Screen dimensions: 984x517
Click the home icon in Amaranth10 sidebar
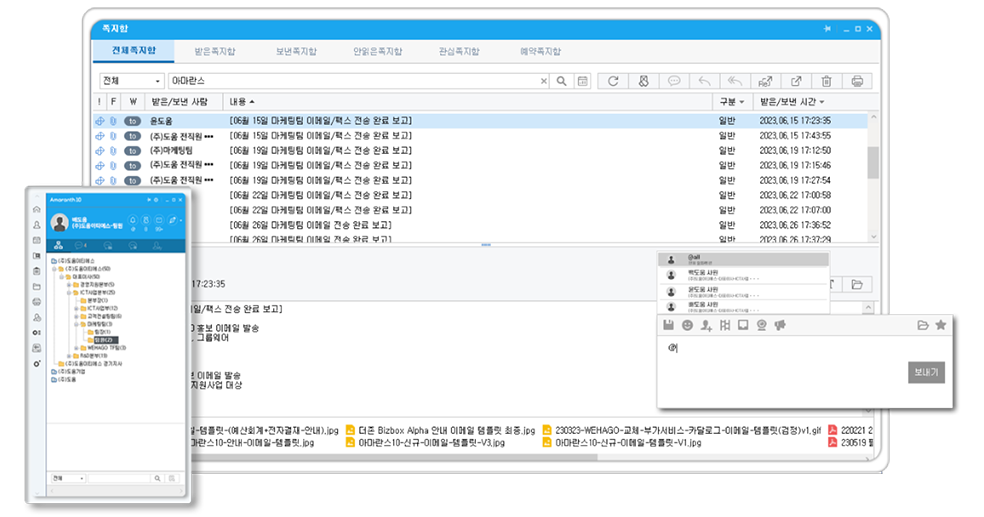pyautogui.click(x=36, y=210)
